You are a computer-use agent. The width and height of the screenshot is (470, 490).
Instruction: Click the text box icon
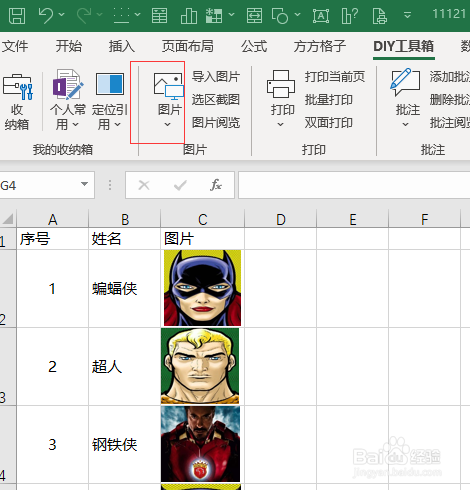321,15
